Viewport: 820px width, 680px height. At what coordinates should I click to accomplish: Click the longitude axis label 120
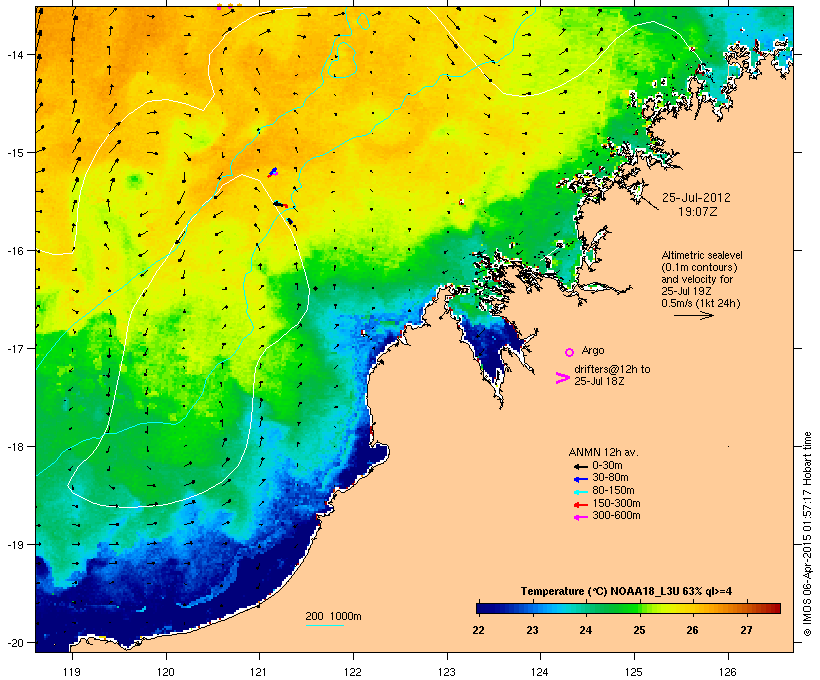166,672
